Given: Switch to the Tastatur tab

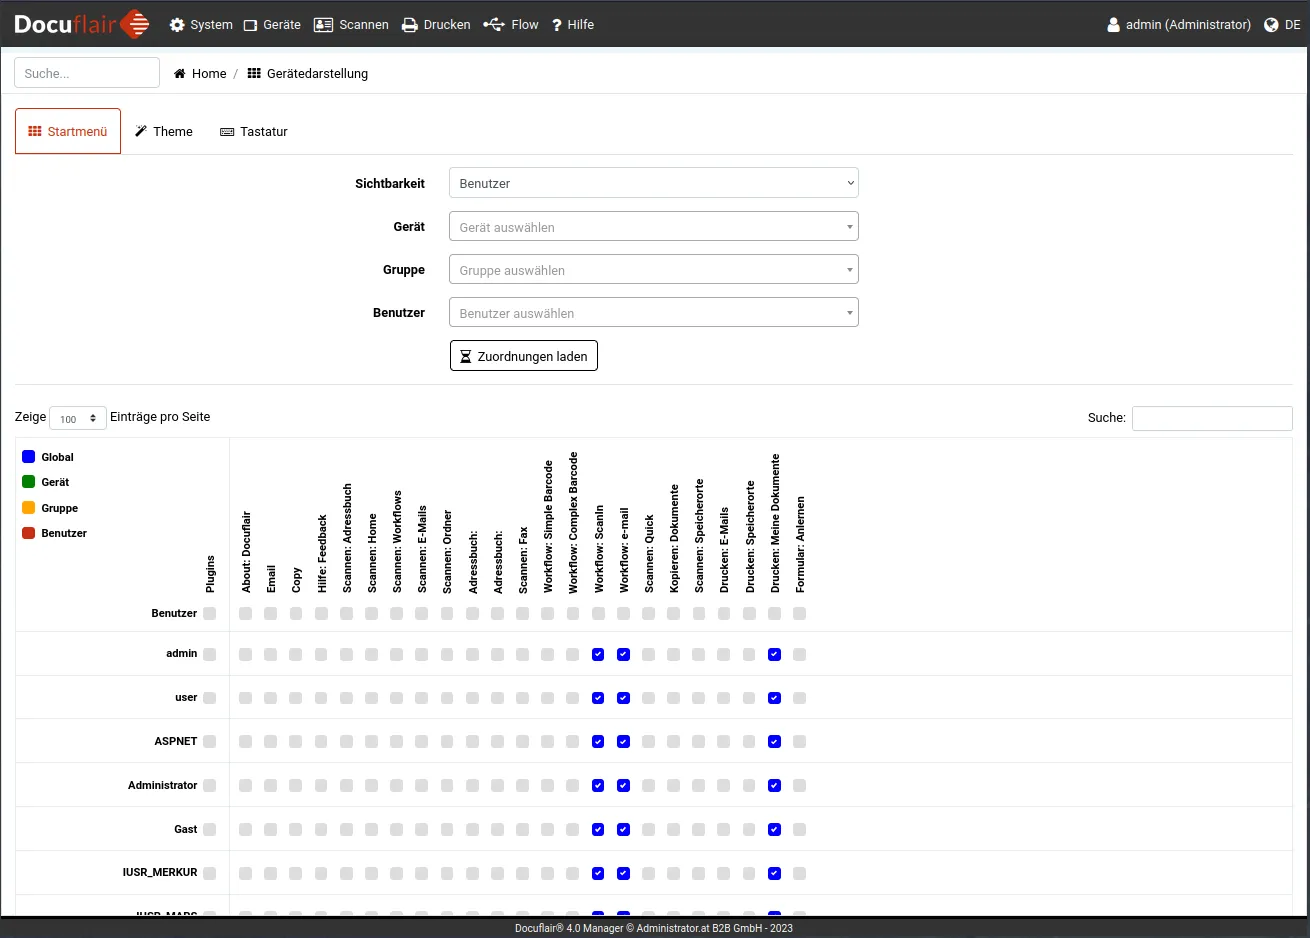Looking at the screenshot, I should [x=254, y=132].
